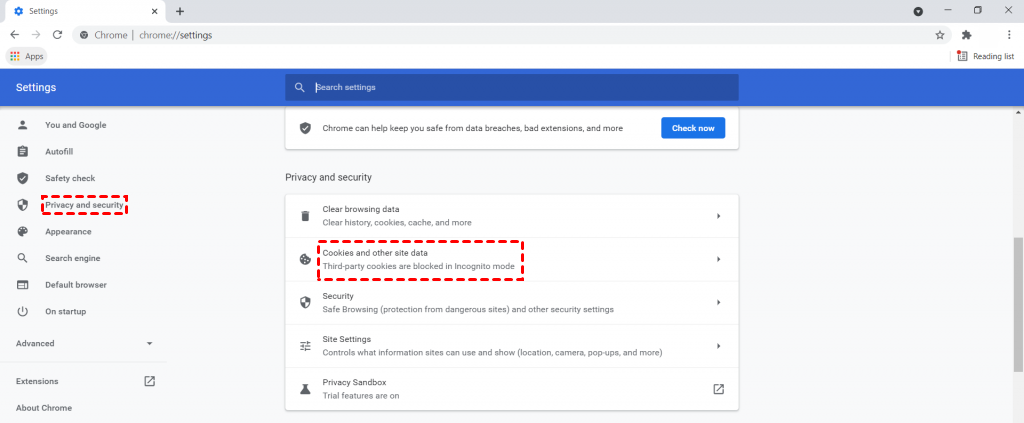Reload the page with the refresh icon
Screen dimensions: 1024x423
58,34
